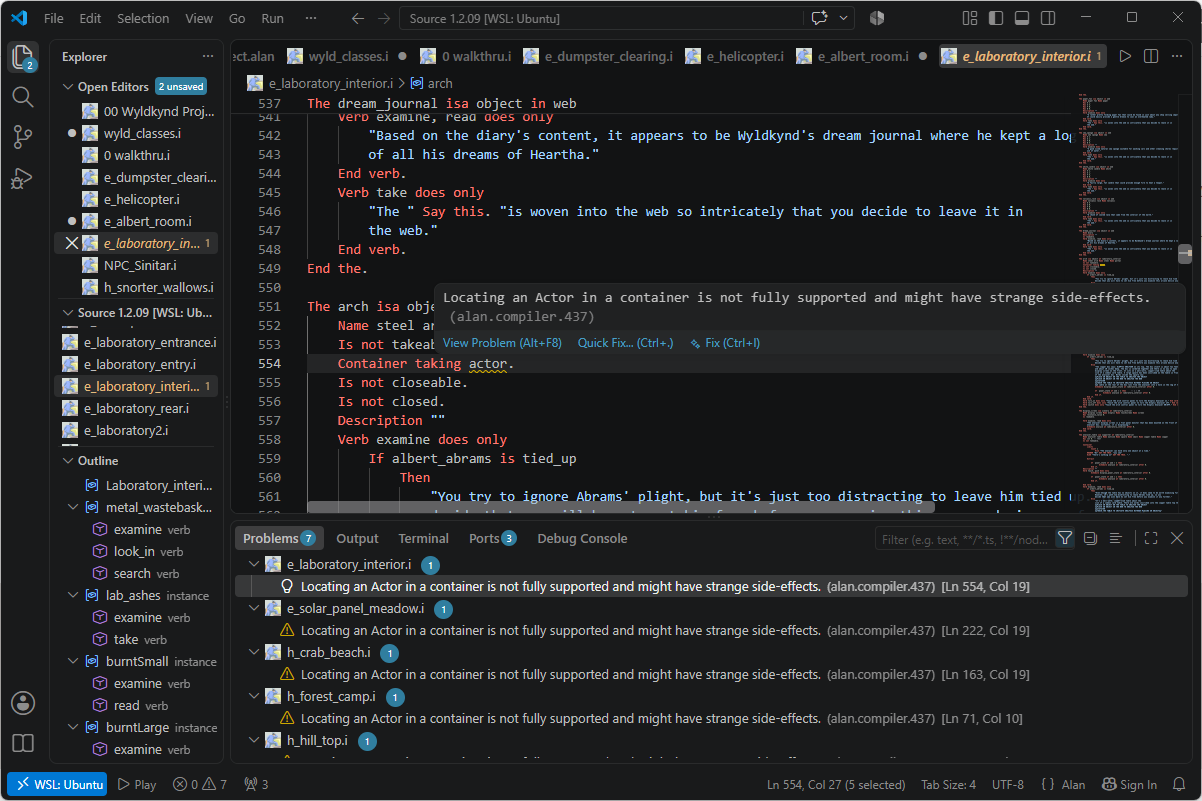This screenshot has width=1202, height=801.
Task: Collapse e_solar_panel_meadow.i problems group
Action: click(254, 608)
